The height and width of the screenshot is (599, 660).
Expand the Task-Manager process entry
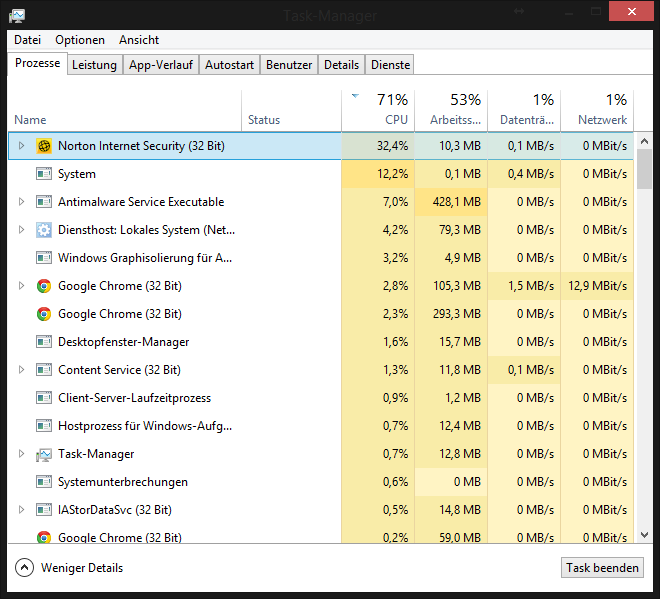click(21, 454)
